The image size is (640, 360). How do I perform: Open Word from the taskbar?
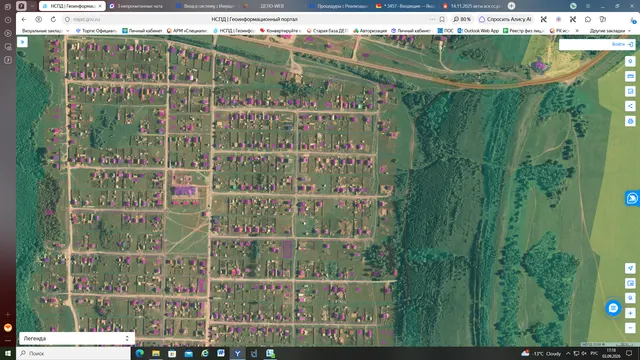(221, 353)
